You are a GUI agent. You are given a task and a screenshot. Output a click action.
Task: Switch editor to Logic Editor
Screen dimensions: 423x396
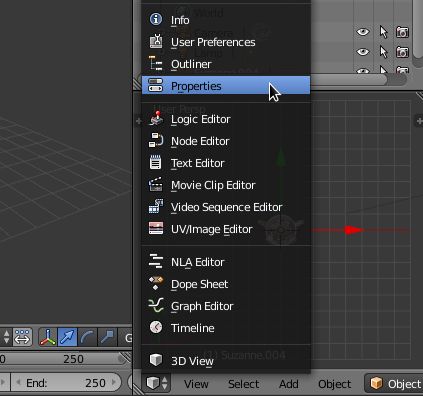tap(226, 119)
